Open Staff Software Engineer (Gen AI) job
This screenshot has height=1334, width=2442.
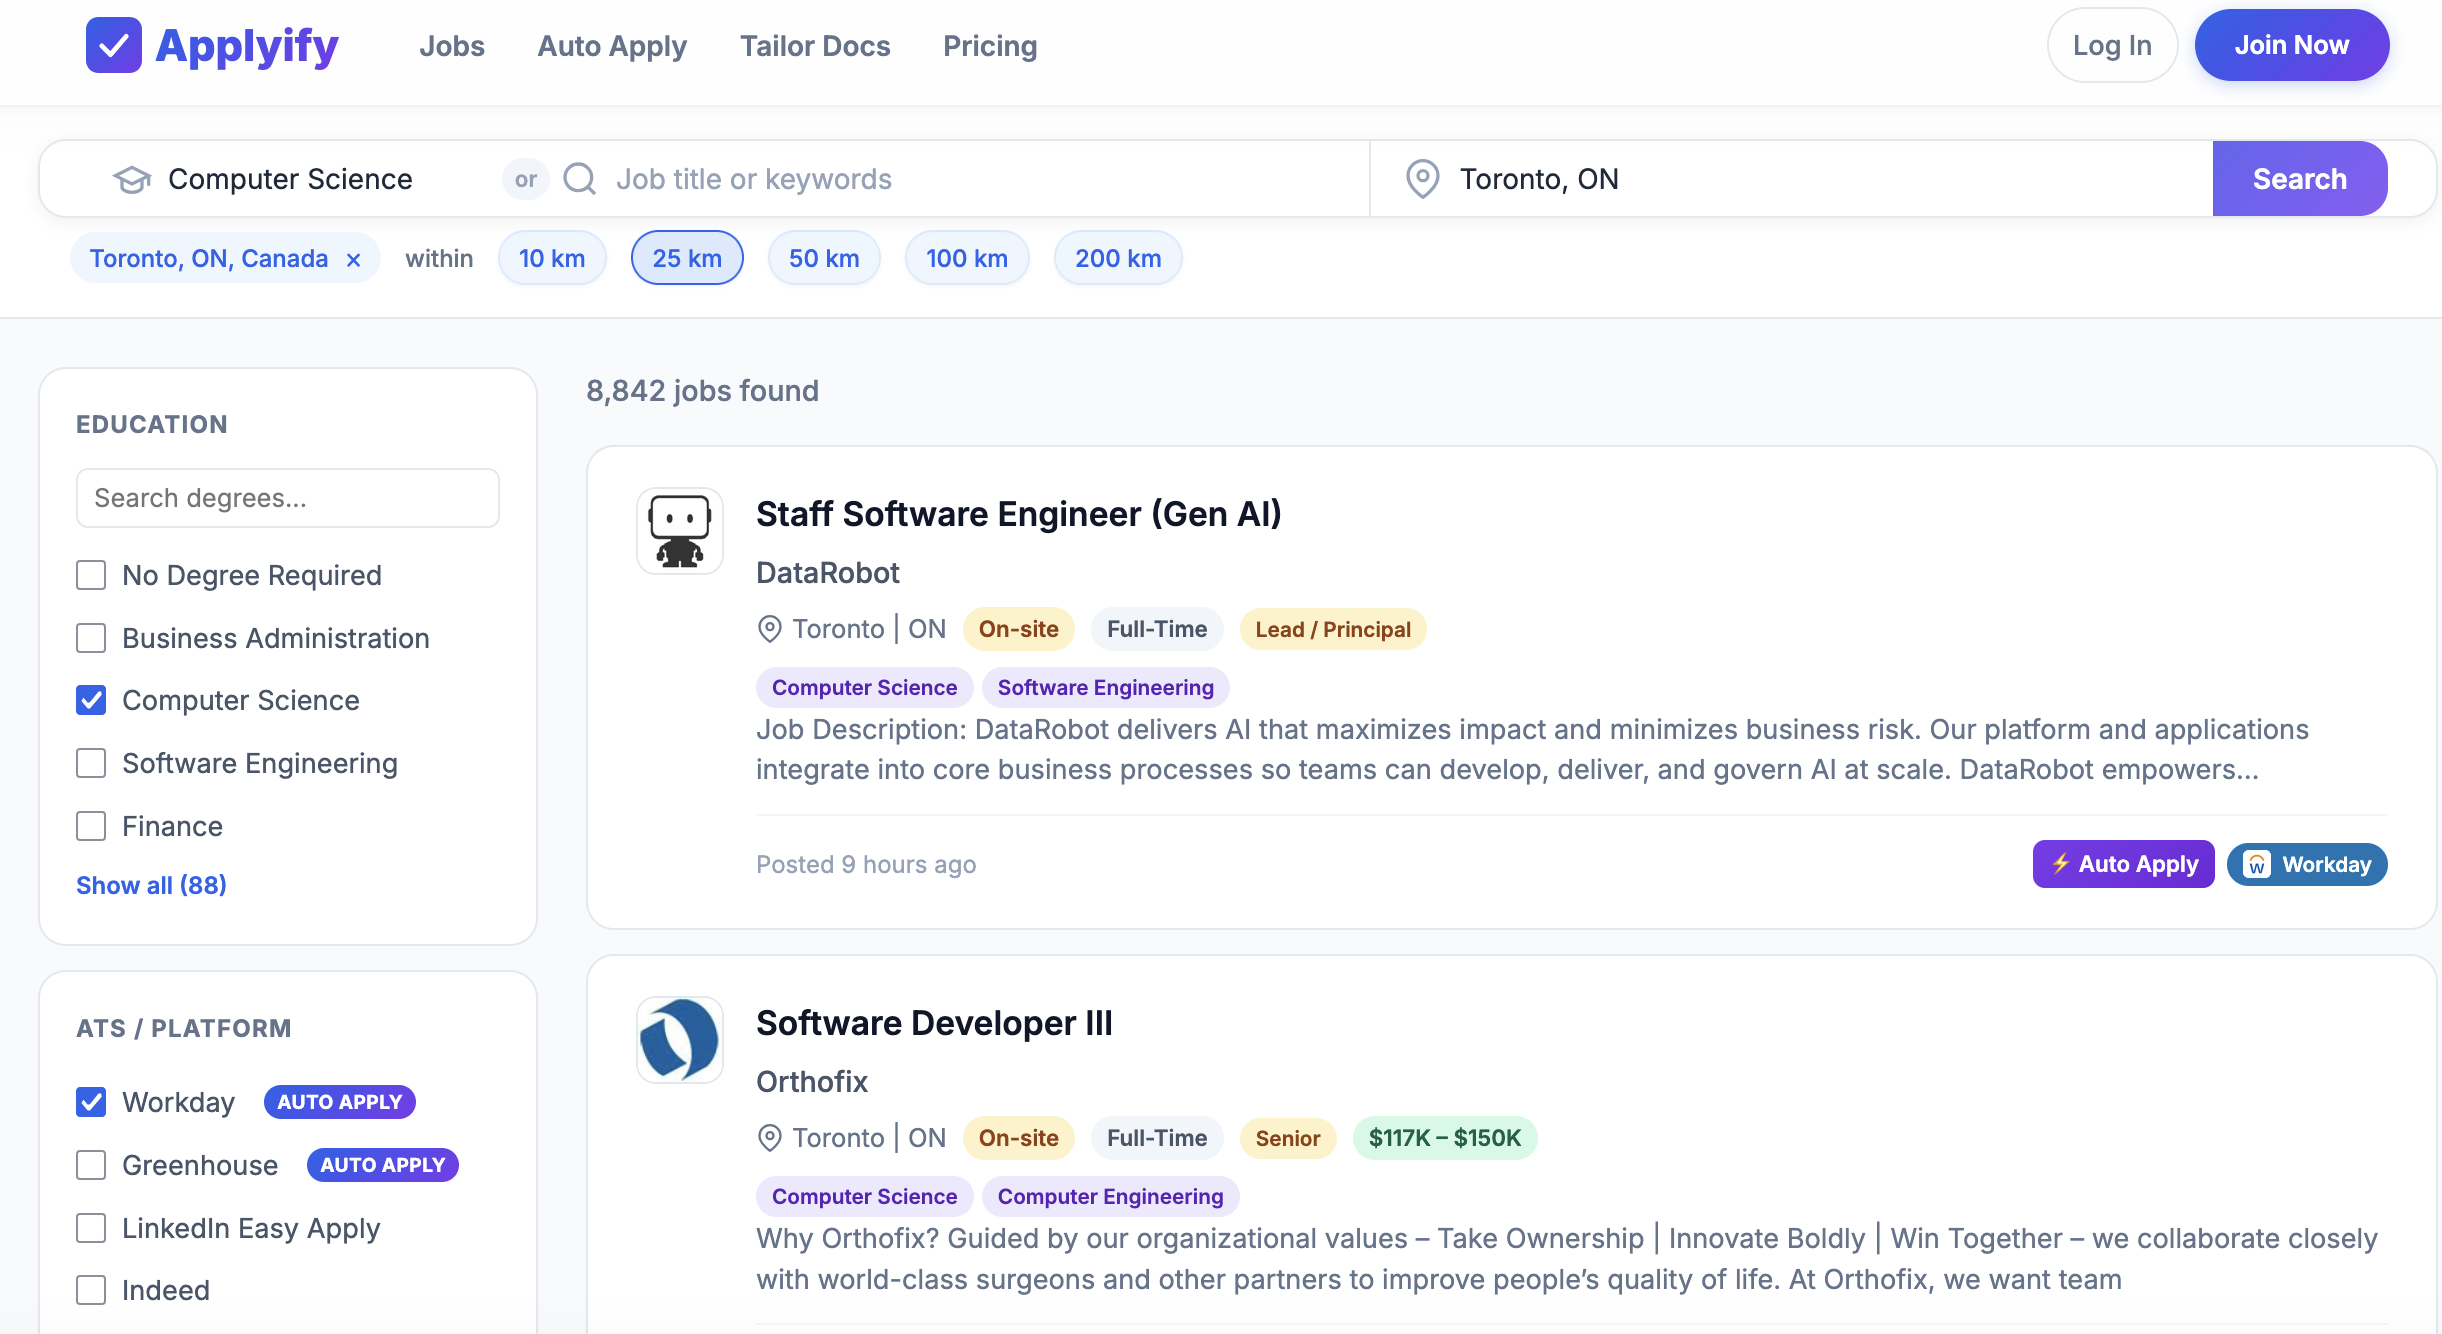click(x=1018, y=514)
